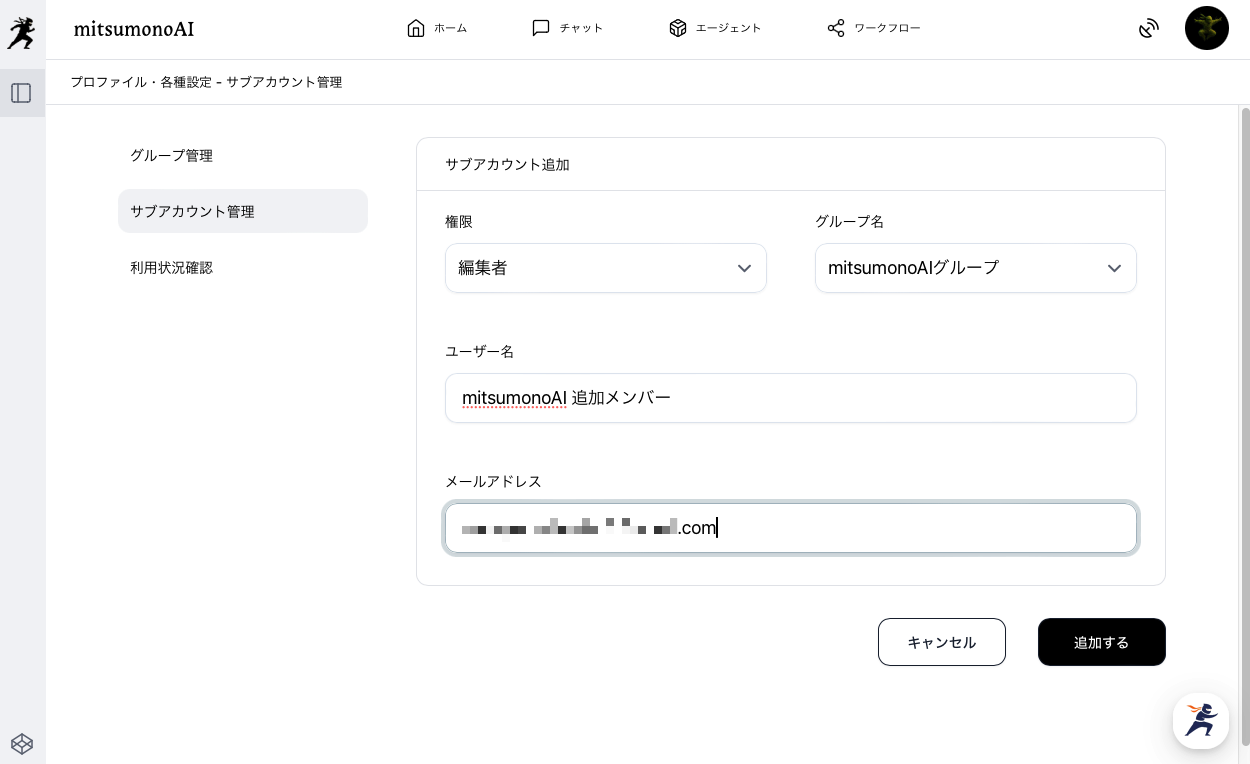This screenshot has height=764, width=1250.
Task: Click the home icon in navigation
Action: (416, 28)
